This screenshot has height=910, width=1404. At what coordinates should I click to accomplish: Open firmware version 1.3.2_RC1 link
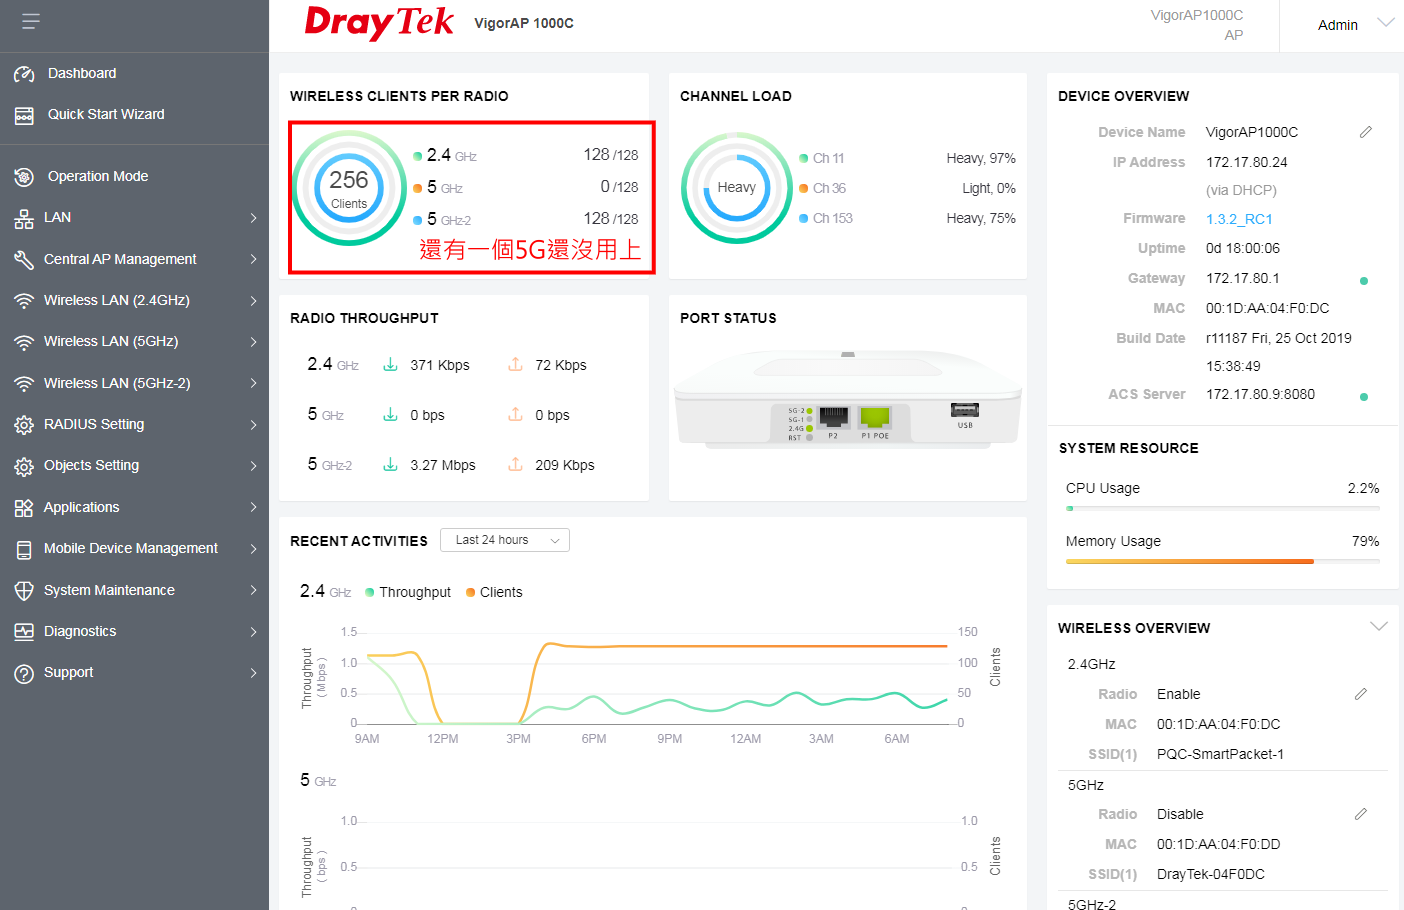tap(1239, 219)
